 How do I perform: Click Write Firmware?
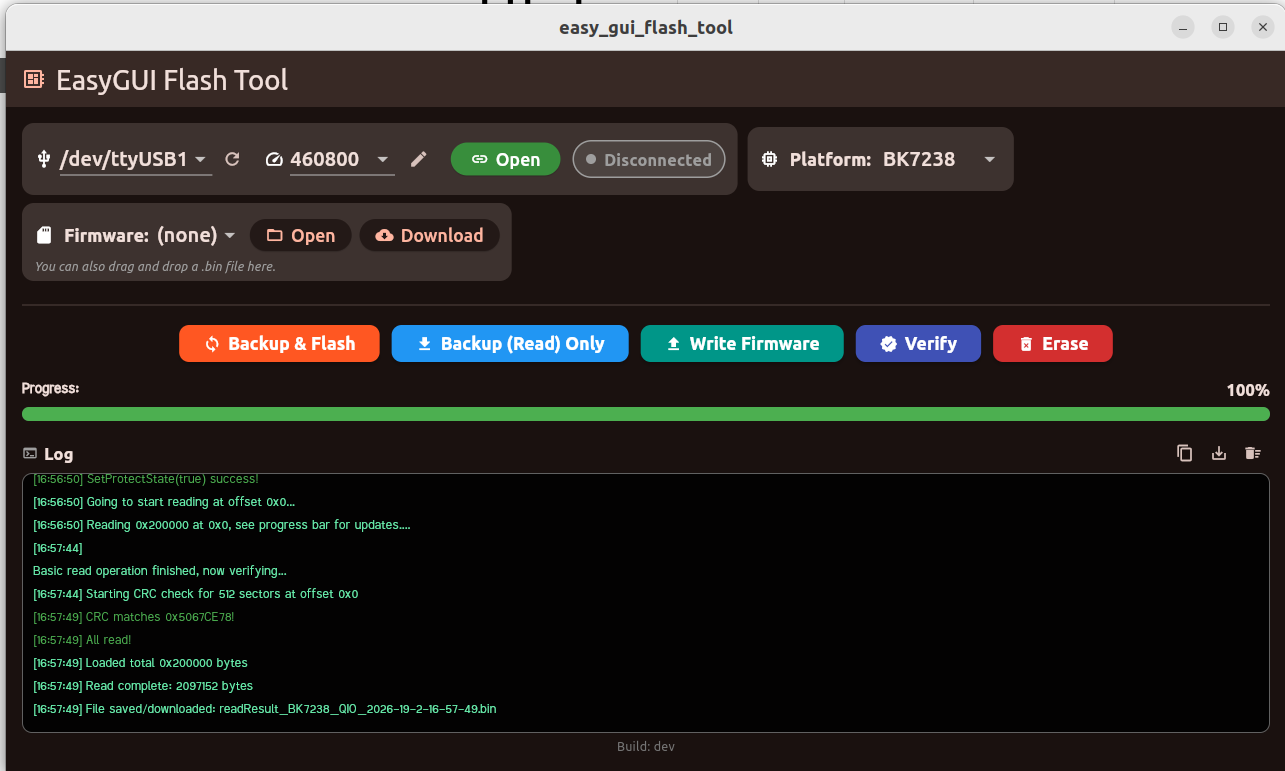742,344
